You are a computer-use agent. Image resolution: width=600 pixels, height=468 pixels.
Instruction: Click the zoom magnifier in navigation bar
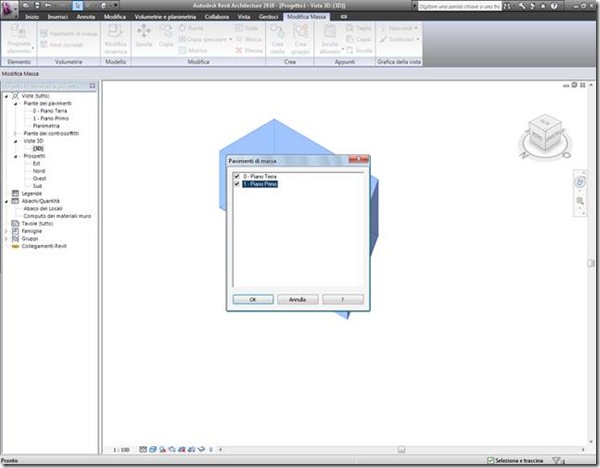[580, 201]
